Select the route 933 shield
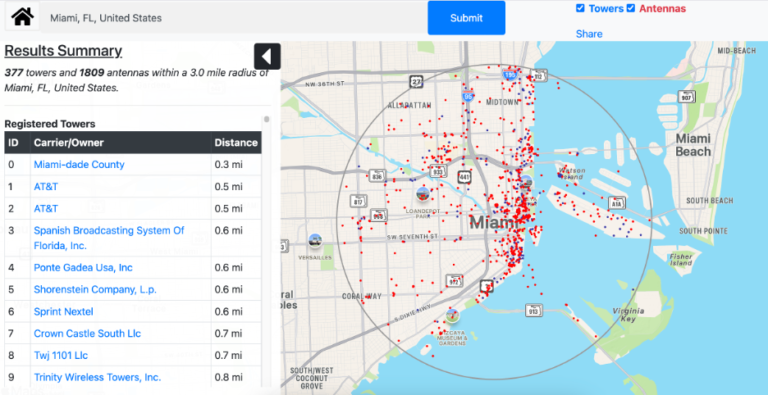The image size is (768, 395). (438, 171)
